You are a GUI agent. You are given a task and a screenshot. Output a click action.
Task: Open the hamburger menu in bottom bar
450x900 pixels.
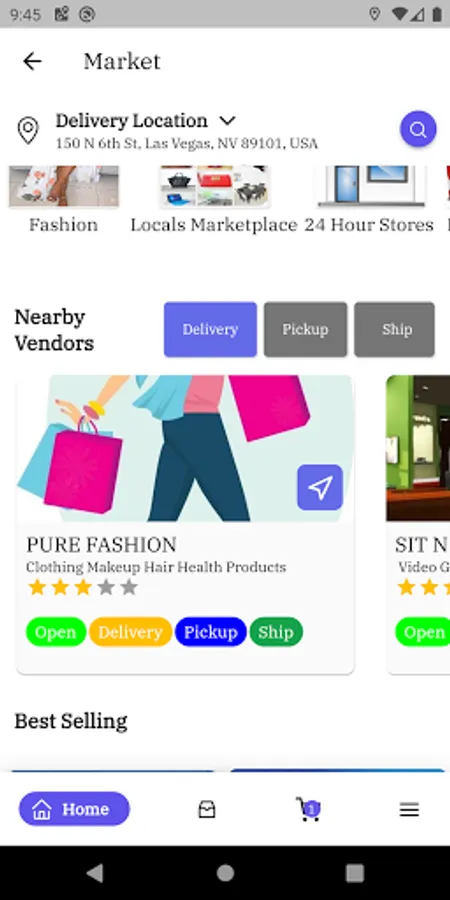(x=409, y=809)
